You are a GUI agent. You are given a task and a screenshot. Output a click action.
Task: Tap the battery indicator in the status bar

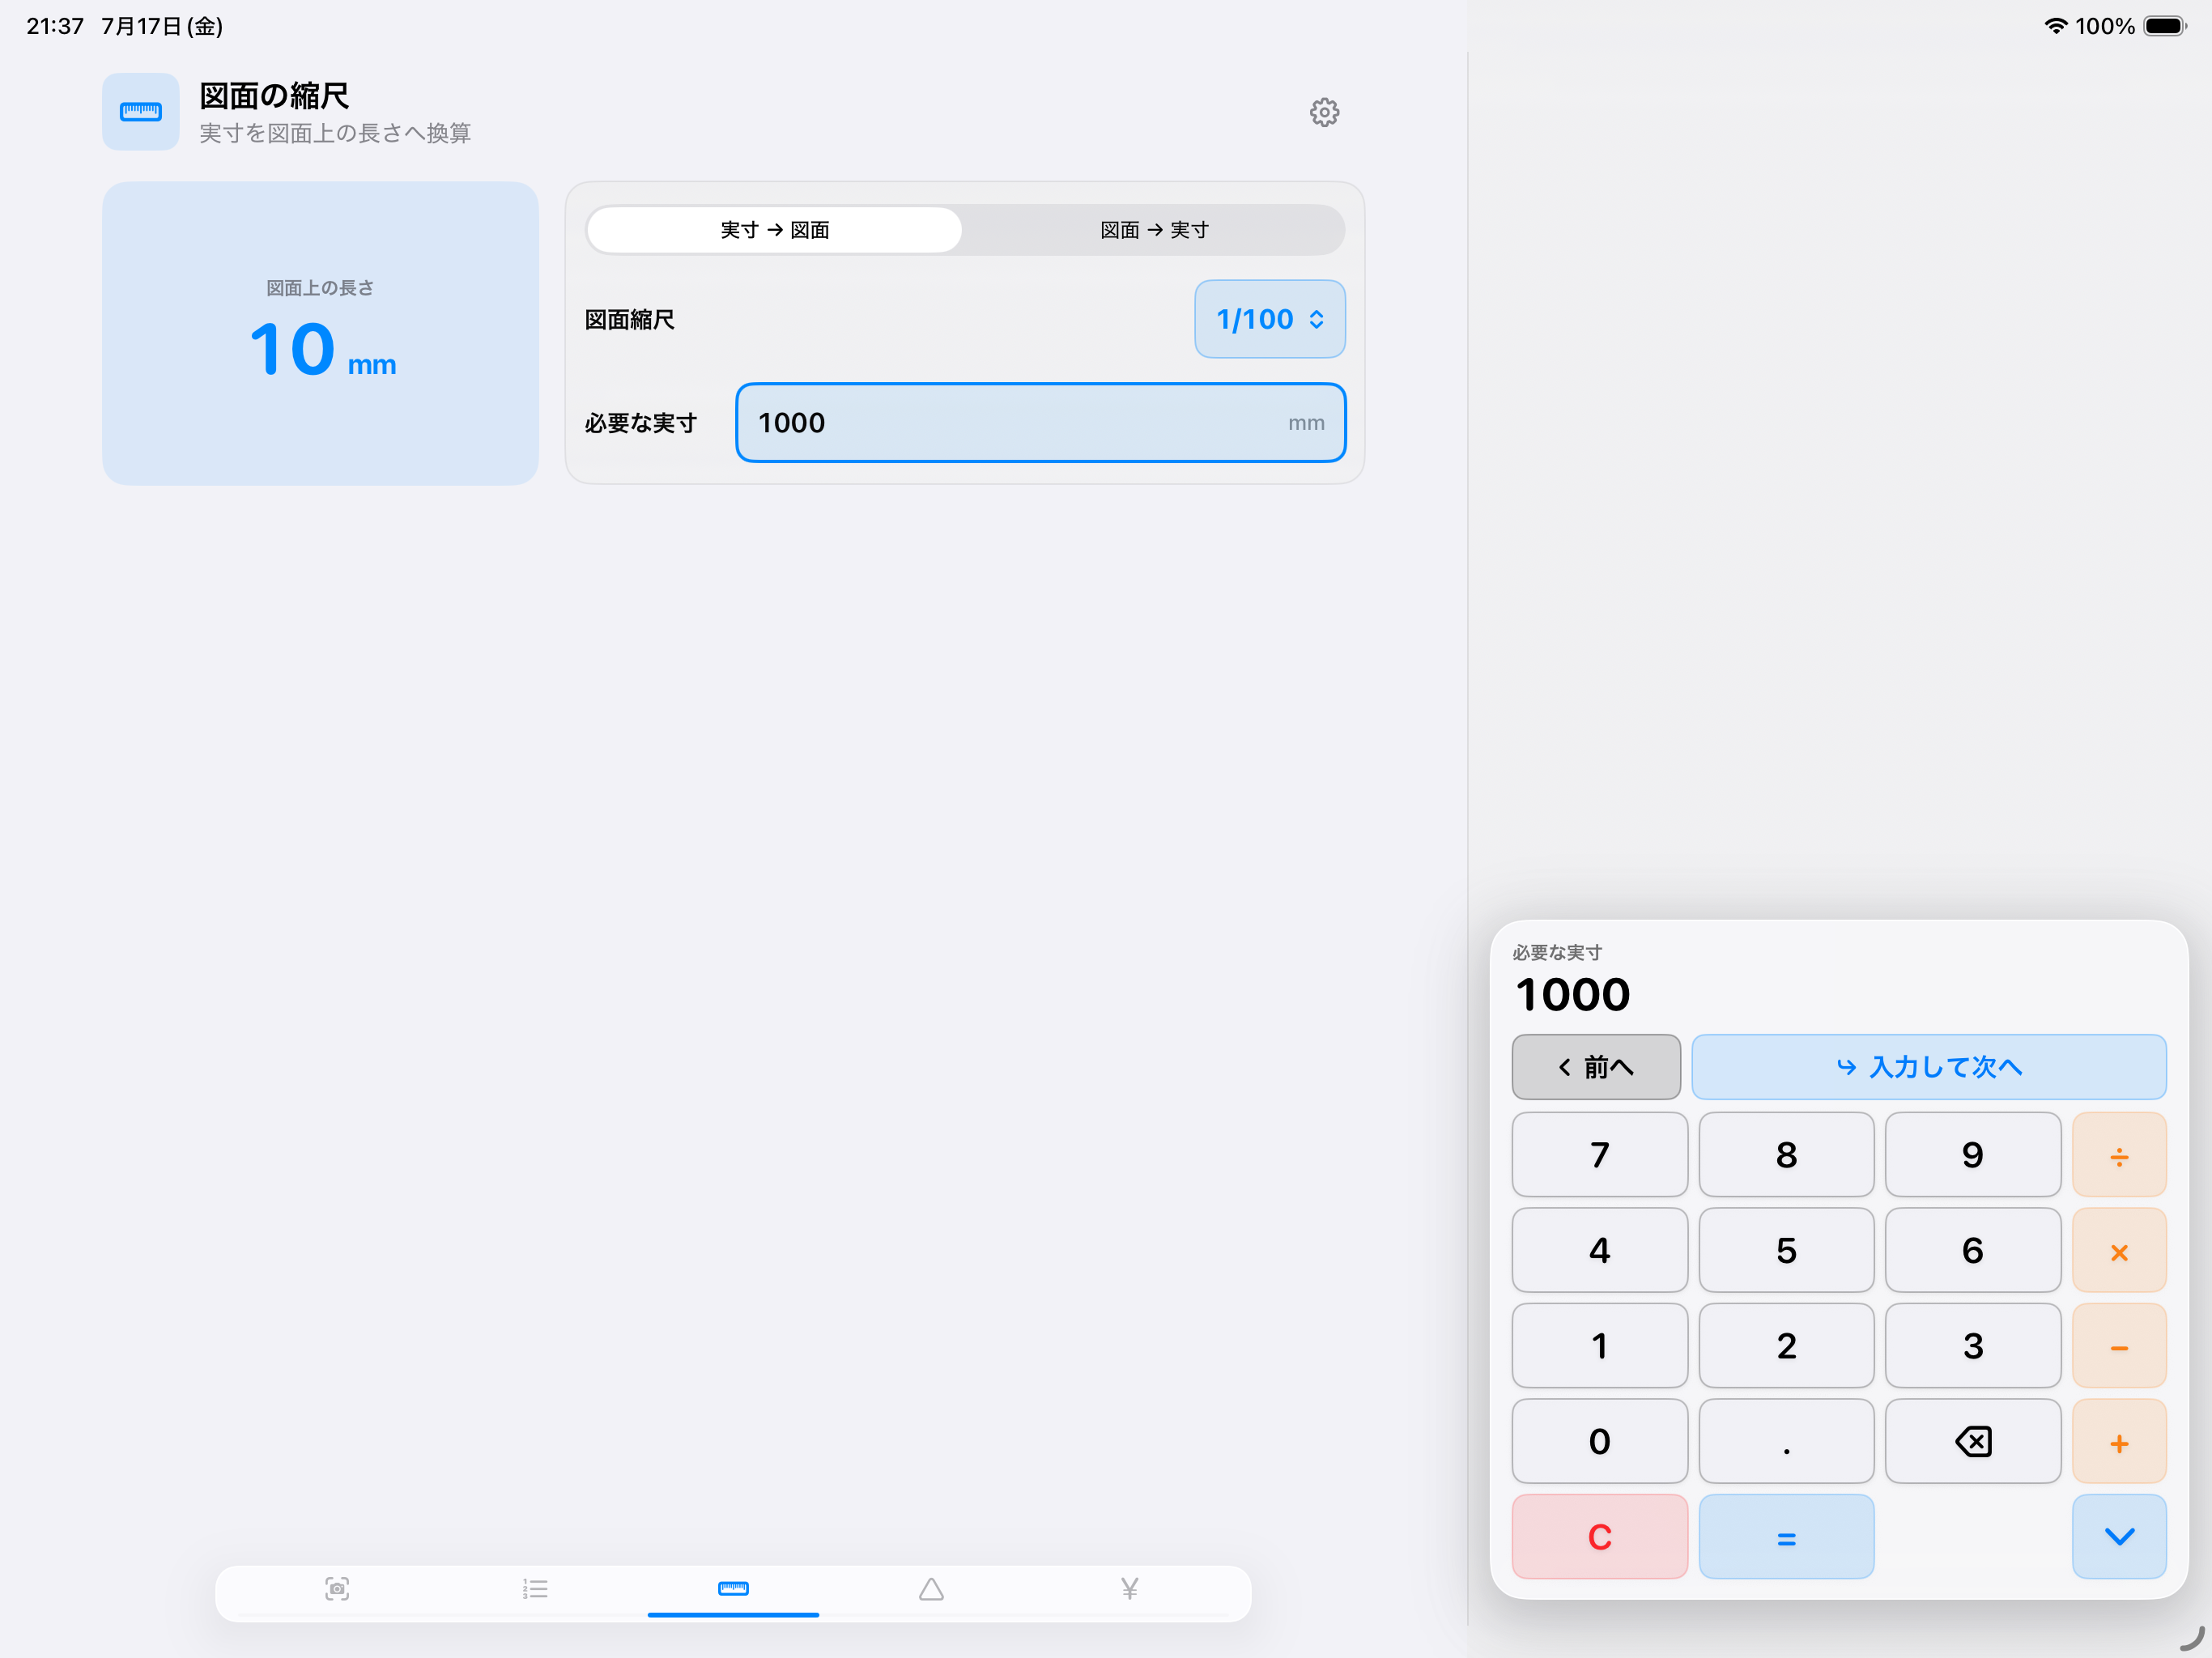[x=2164, y=26]
